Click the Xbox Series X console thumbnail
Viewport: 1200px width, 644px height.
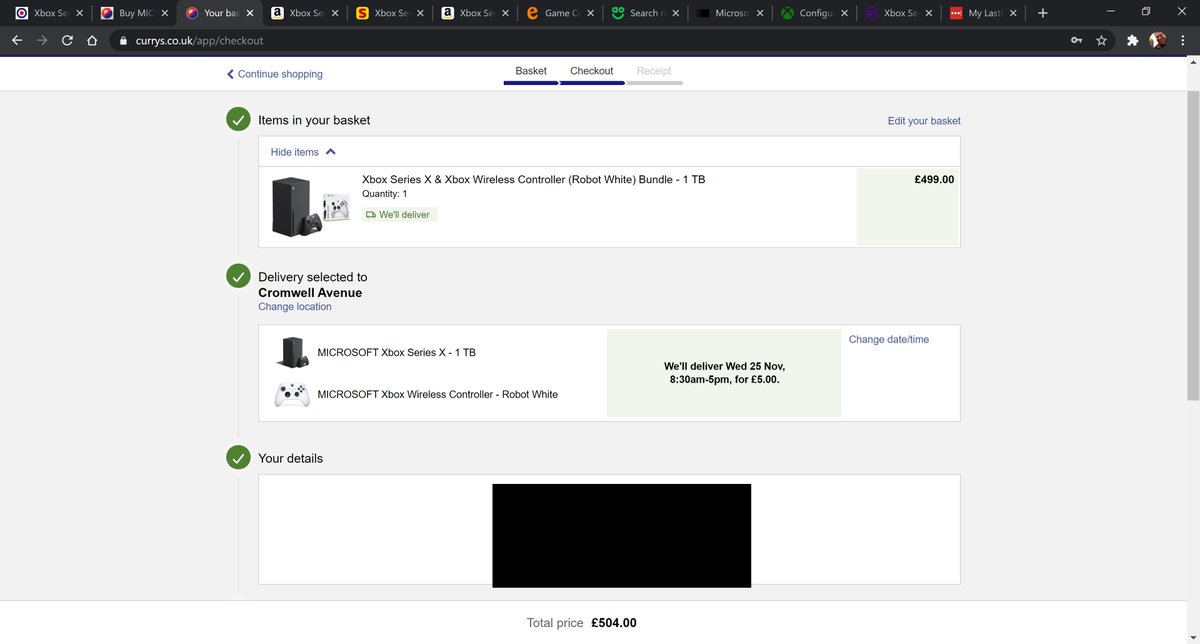[293, 352]
